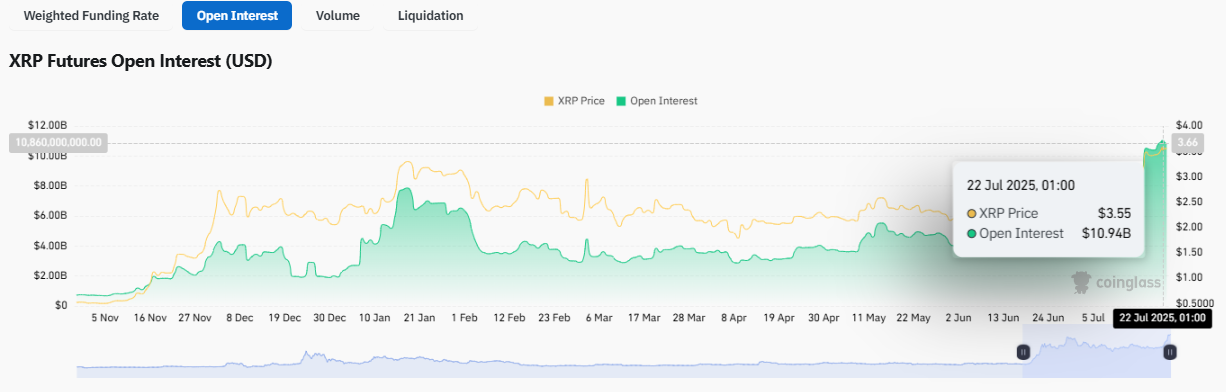
Task: Select the Open Interest tab
Action: (237, 16)
